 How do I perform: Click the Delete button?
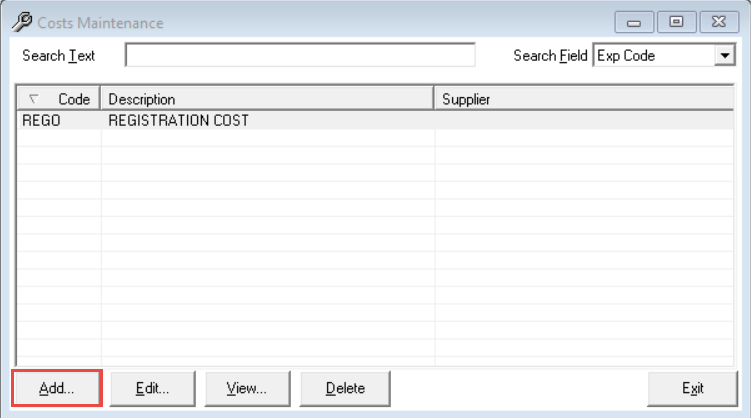(x=345, y=388)
